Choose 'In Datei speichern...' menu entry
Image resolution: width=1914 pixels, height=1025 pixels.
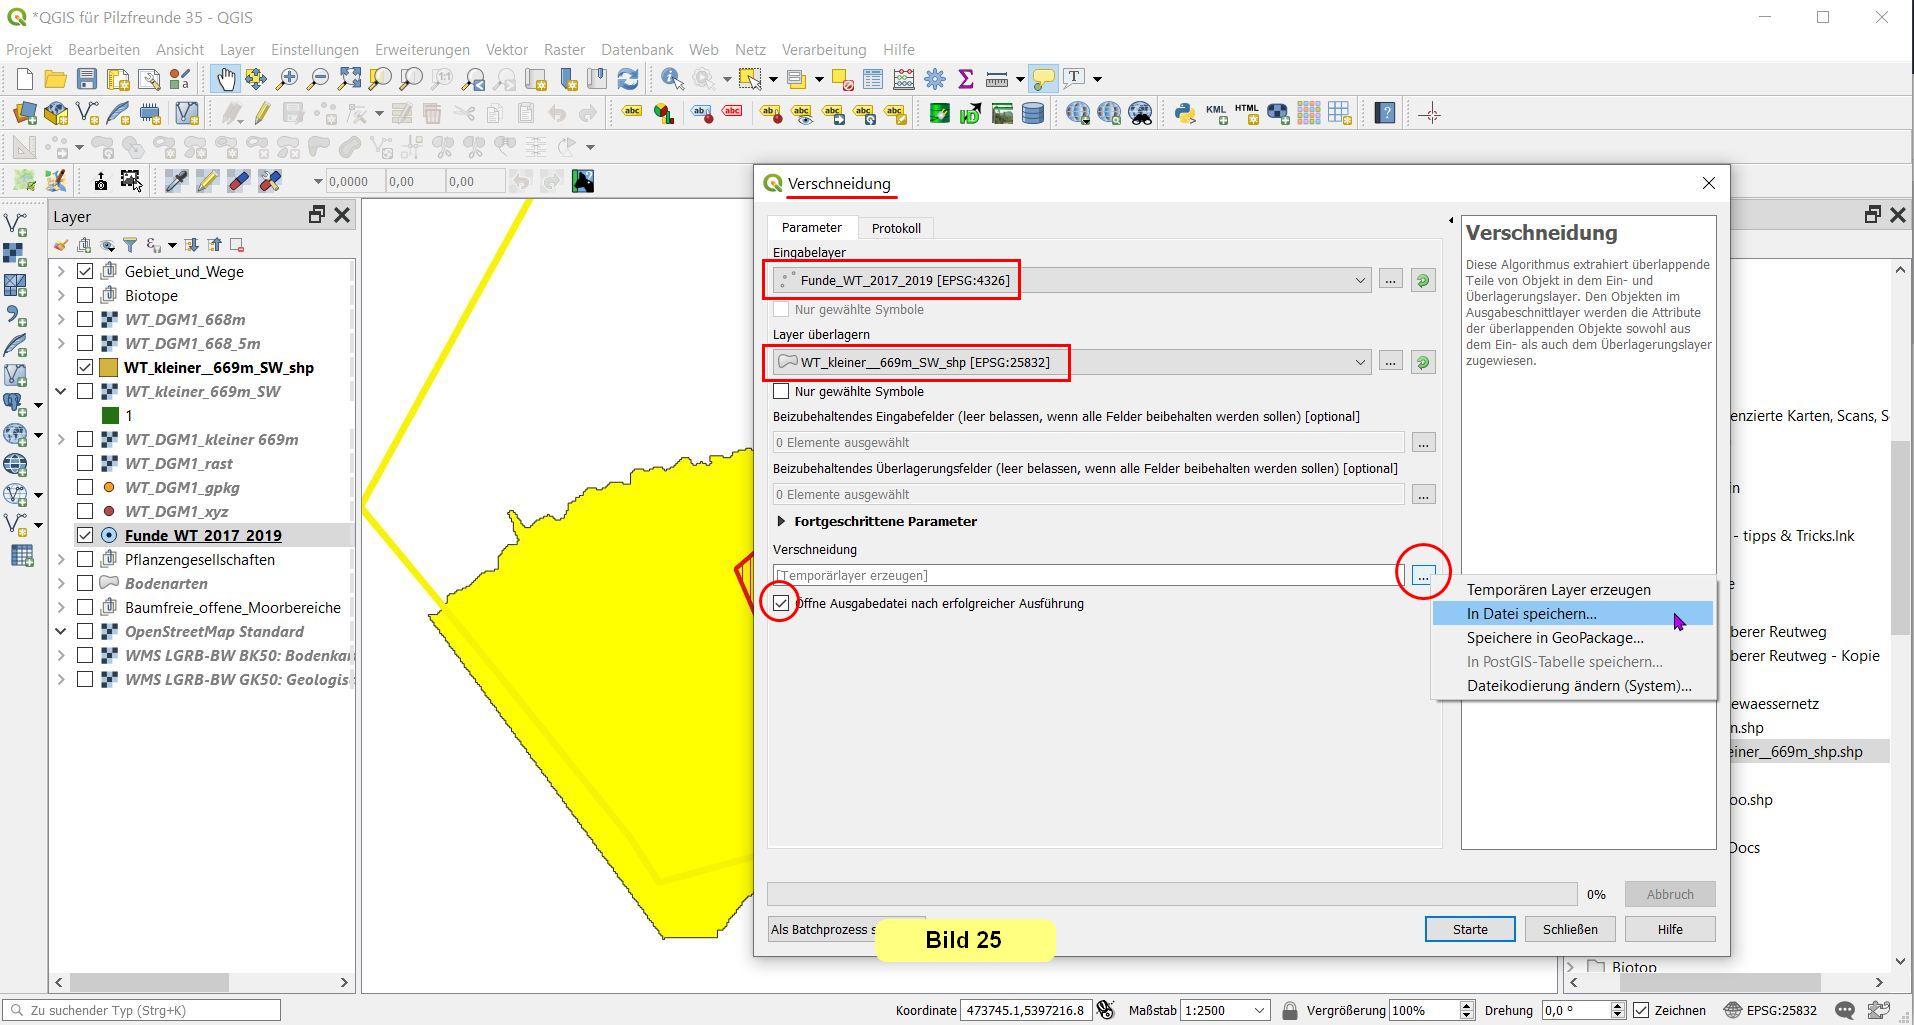[x=1531, y=614]
